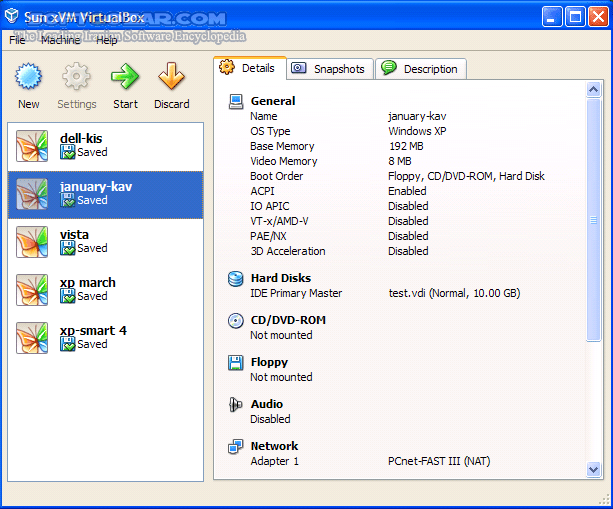Screen dimensions: 613x509
Task: Click the VT-x/AMD-V label
Action: tap(279, 221)
